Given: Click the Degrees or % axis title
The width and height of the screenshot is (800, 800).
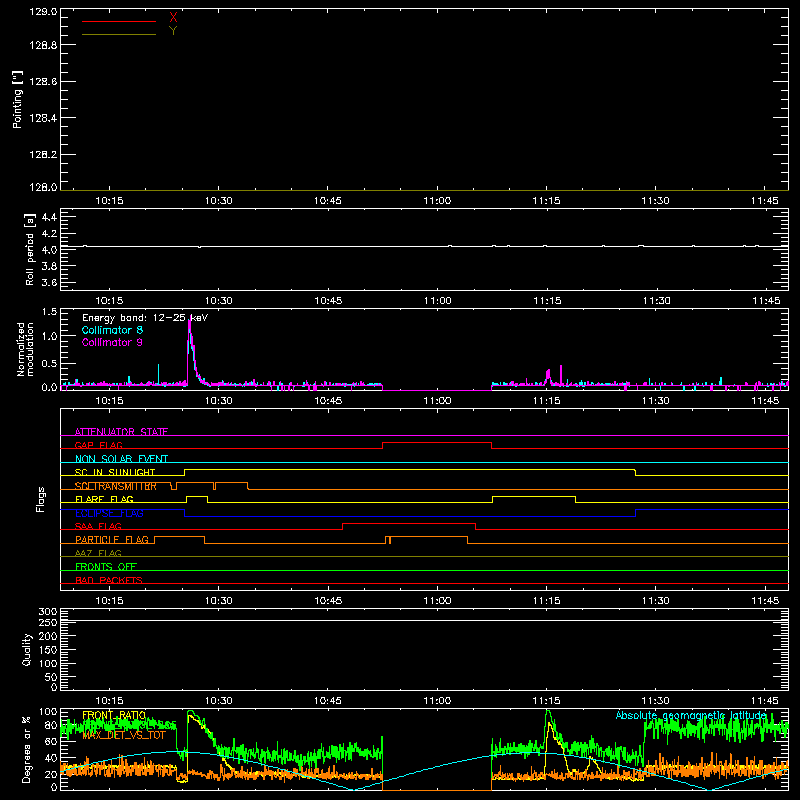Looking at the screenshot, I should click(x=27, y=749).
